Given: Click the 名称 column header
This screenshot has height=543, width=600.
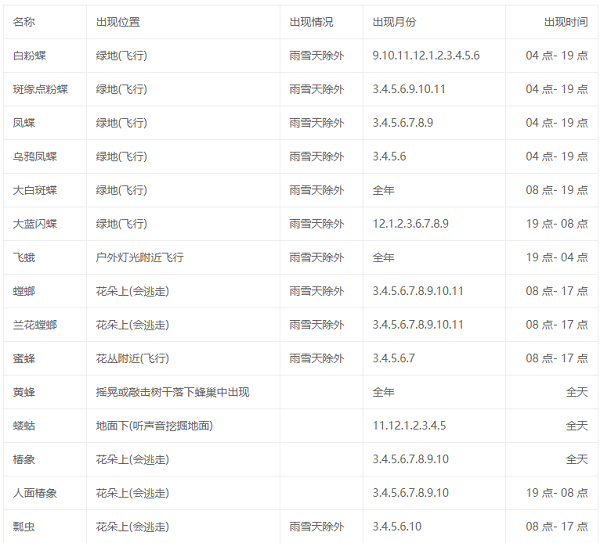Looking at the screenshot, I should click(x=23, y=22).
